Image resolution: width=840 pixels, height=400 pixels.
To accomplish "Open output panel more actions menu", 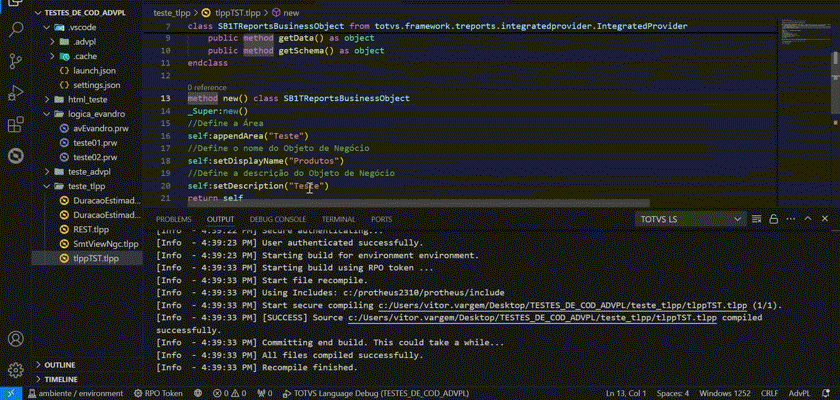I will point(791,219).
